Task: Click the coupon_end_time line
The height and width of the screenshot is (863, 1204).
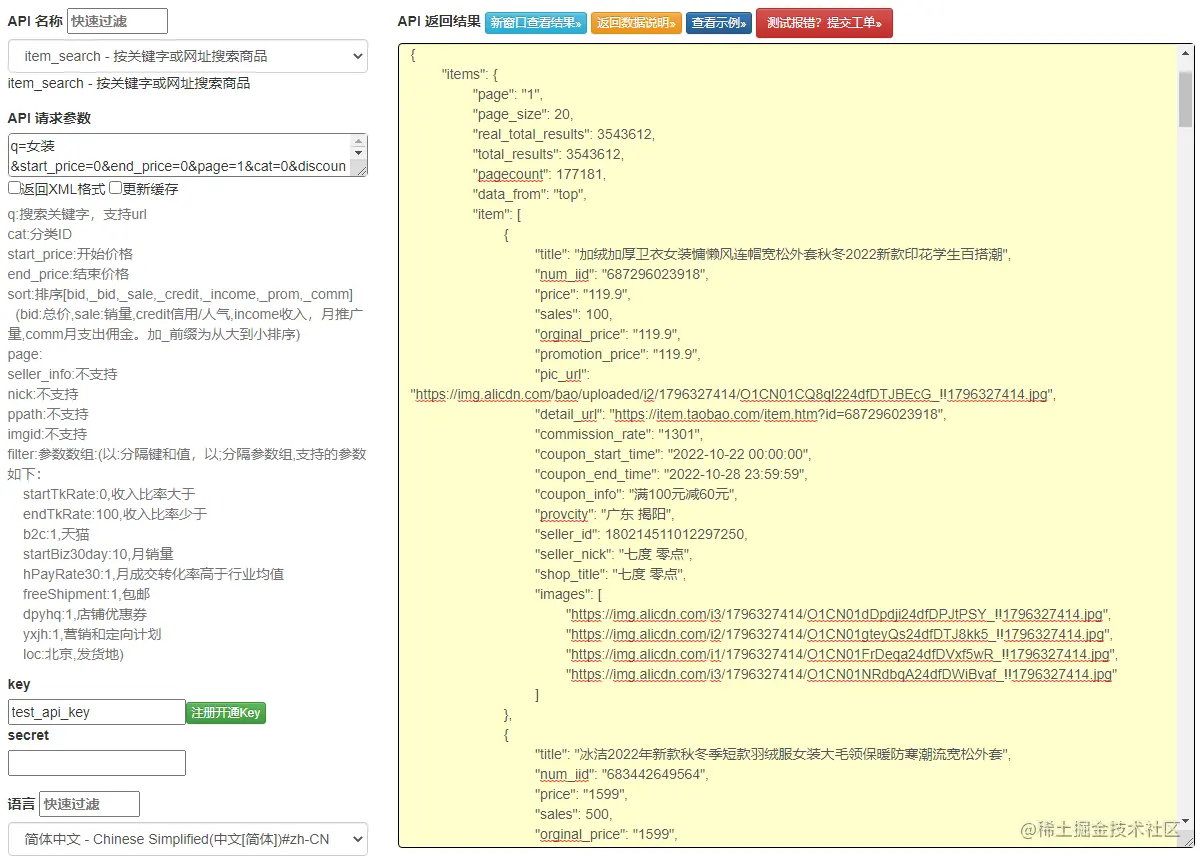Action: (x=672, y=474)
